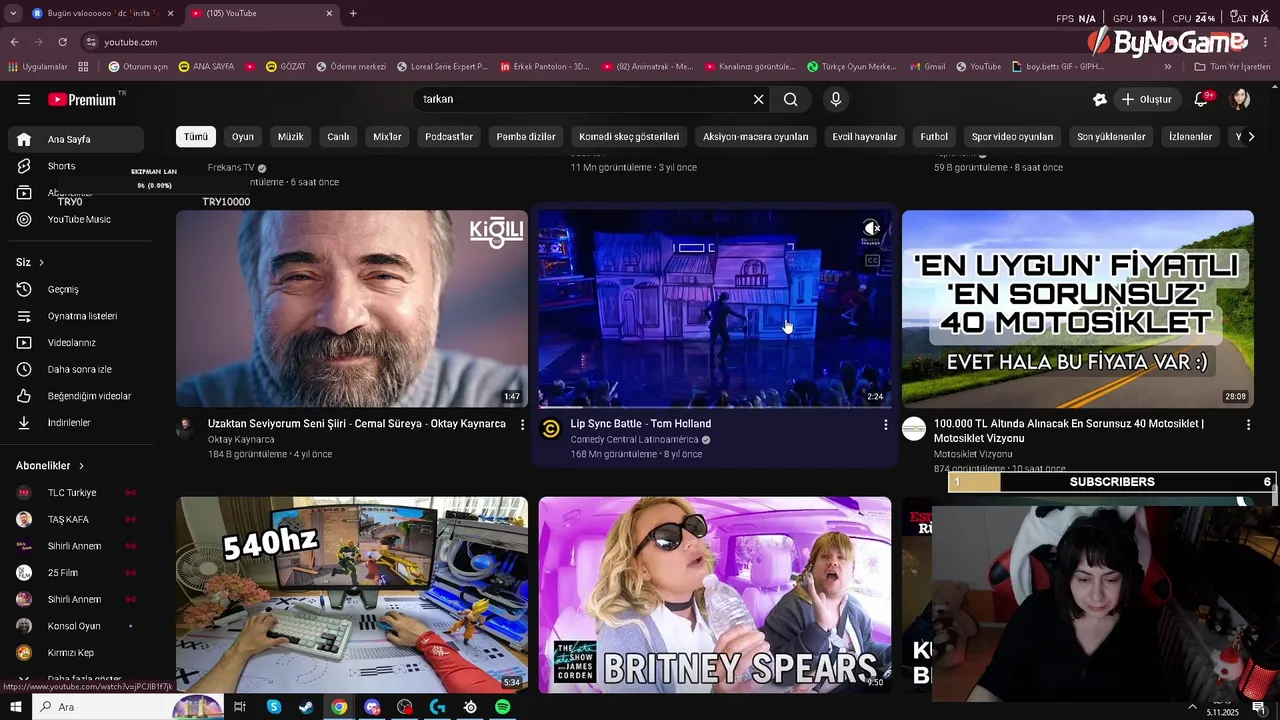This screenshot has width=1280, height=720.
Task: Show more bookmarks with the chevron
Action: click(x=1167, y=67)
